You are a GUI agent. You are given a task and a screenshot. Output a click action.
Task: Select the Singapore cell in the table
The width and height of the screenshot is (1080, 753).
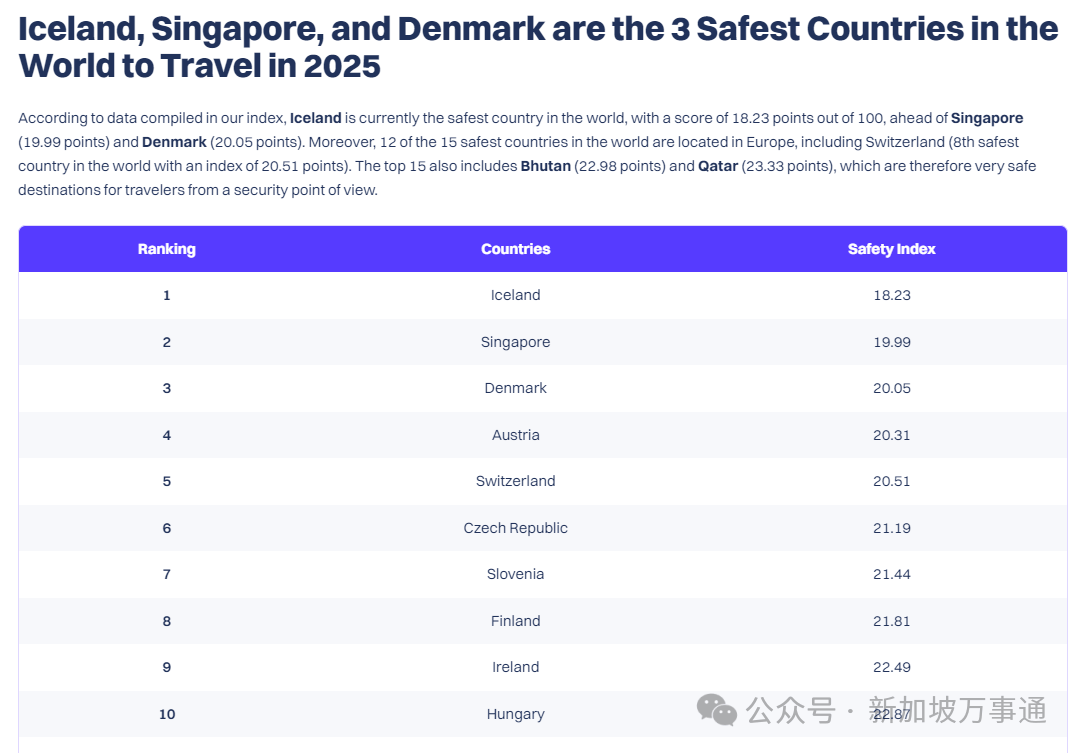[516, 342]
